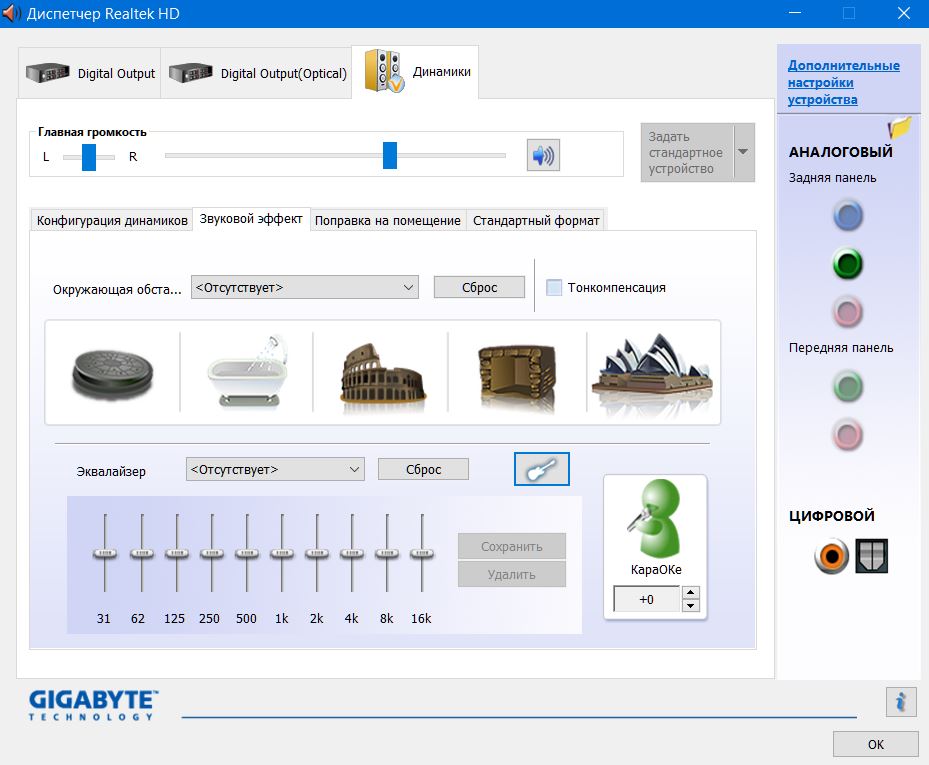Decrease the KaraOKe key value
This screenshot has width=929, height=765.
point(691,606)
